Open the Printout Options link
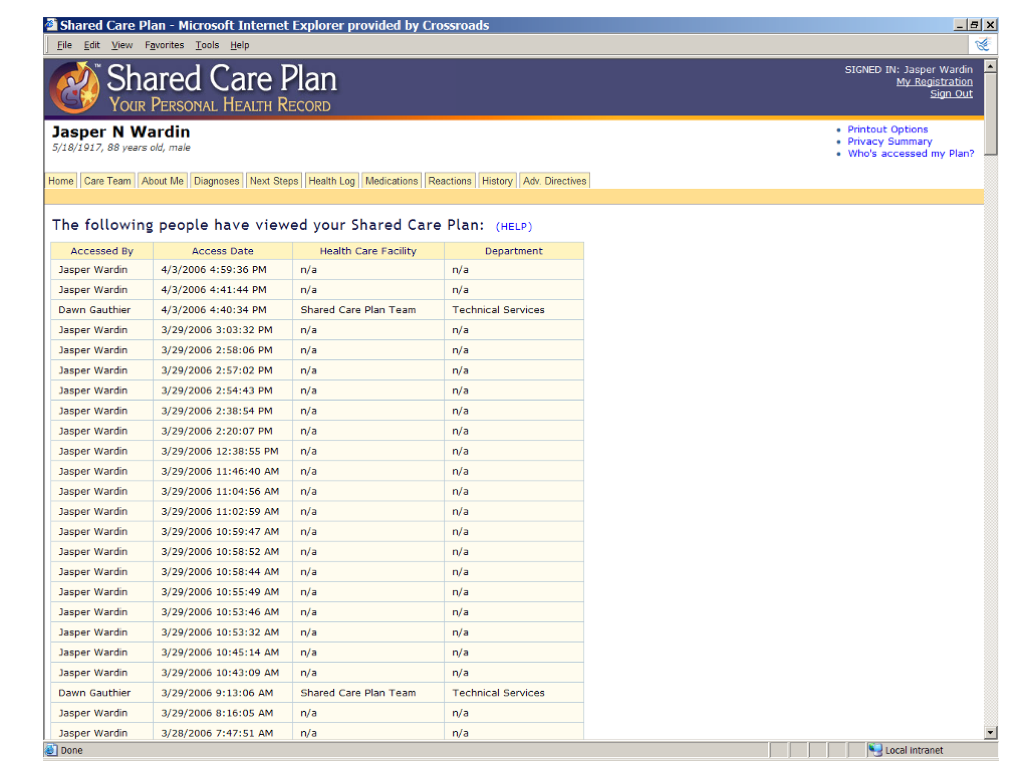The image size is (1024, 768). coord(888,129)
